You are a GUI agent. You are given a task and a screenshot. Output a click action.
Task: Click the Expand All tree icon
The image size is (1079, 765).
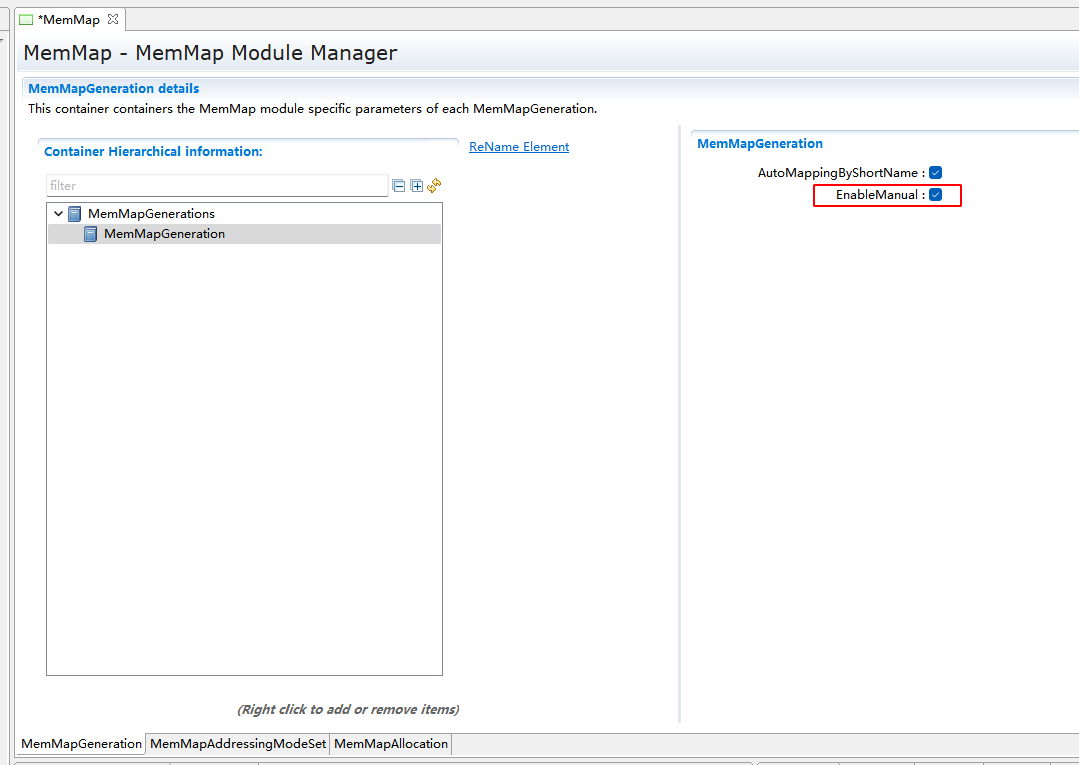[417, 186]
